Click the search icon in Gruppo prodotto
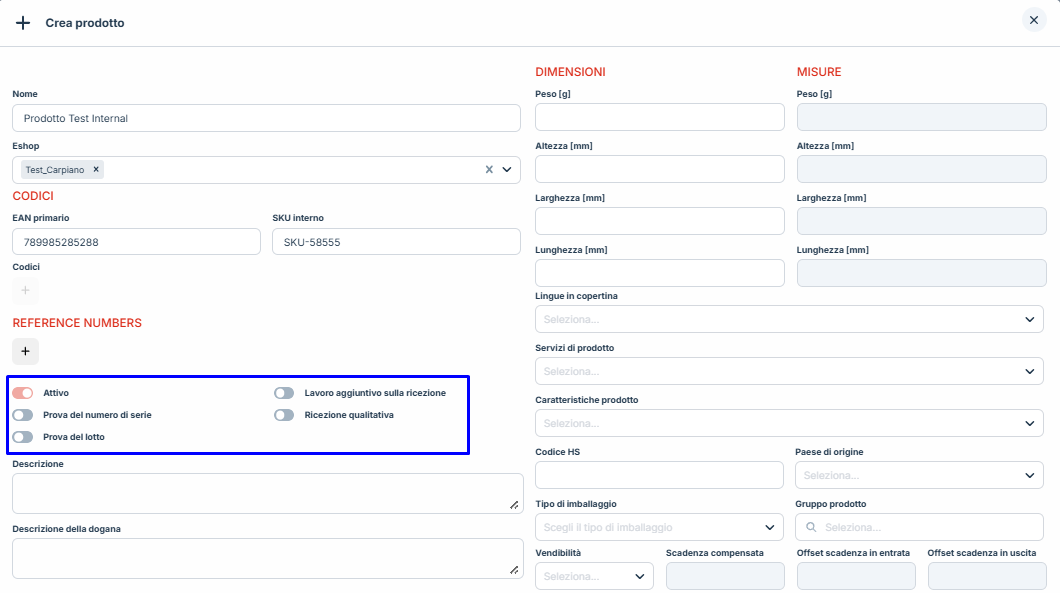 click(x=810, y=527)
